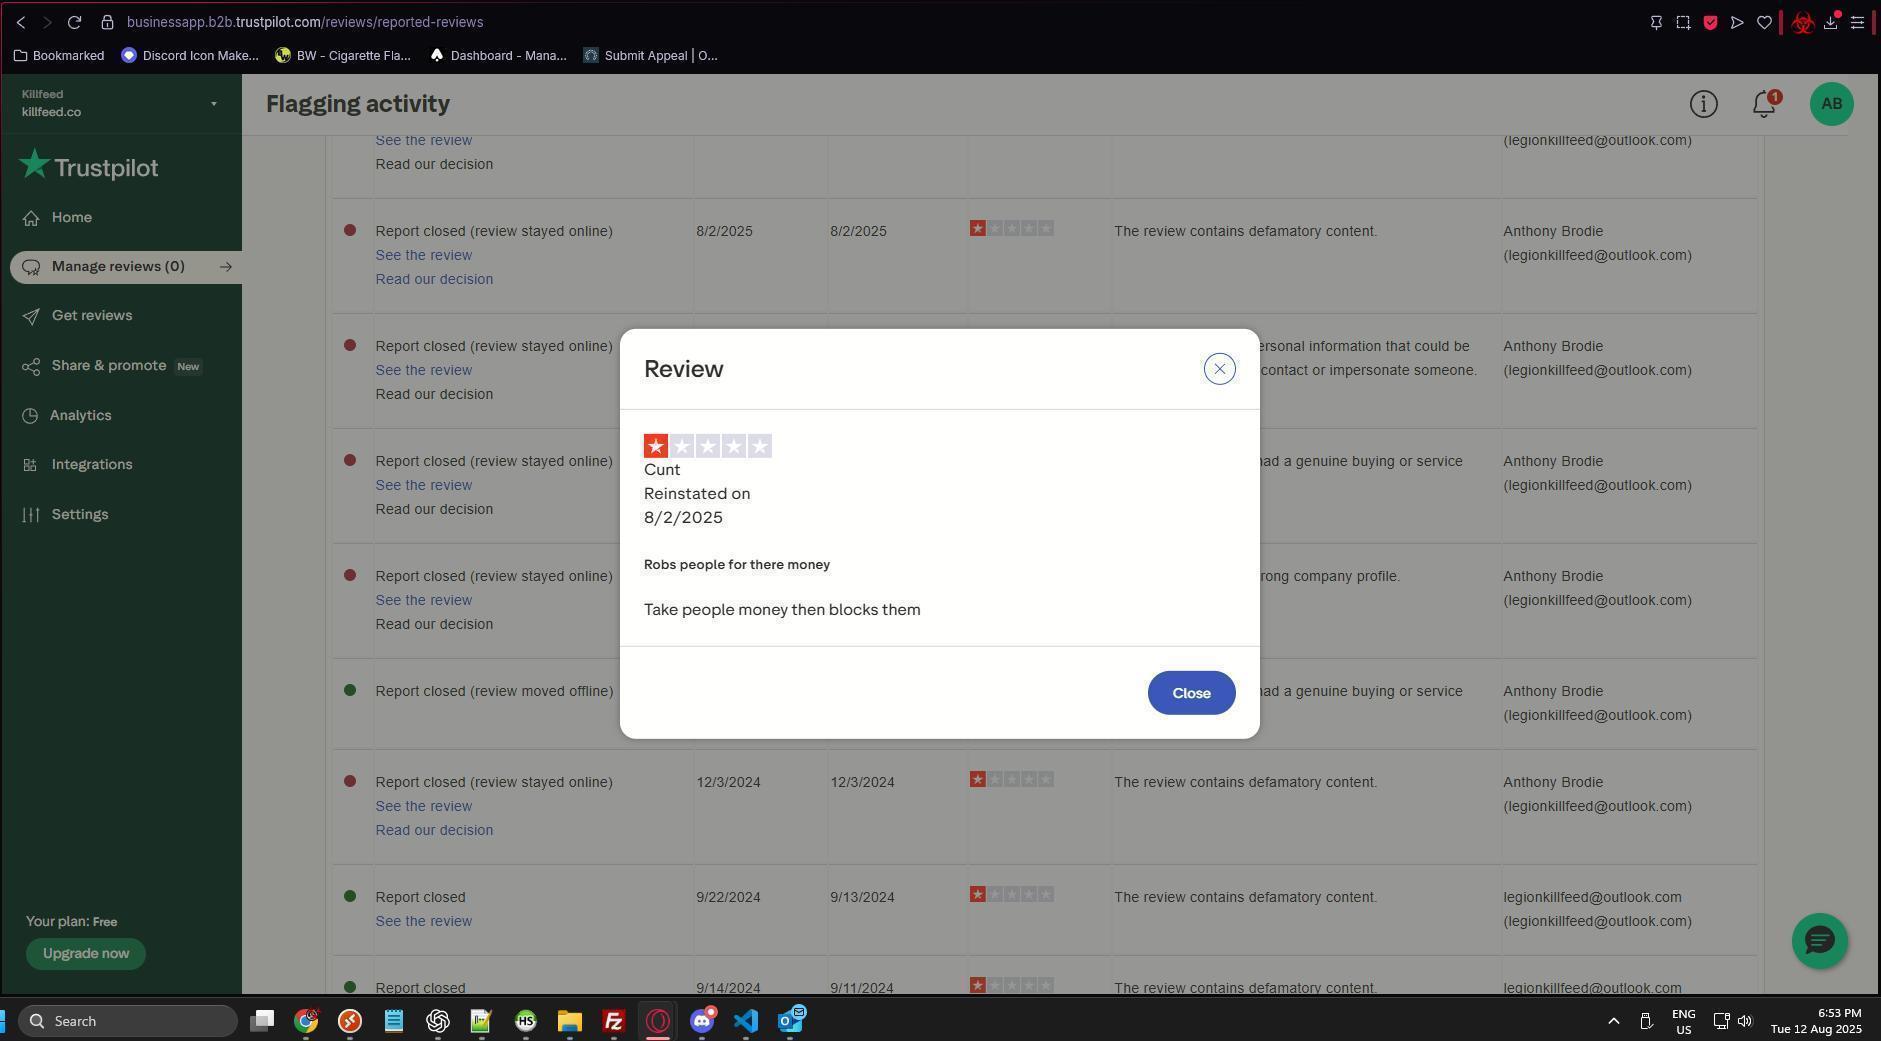Reload the page

pos(74,22)
